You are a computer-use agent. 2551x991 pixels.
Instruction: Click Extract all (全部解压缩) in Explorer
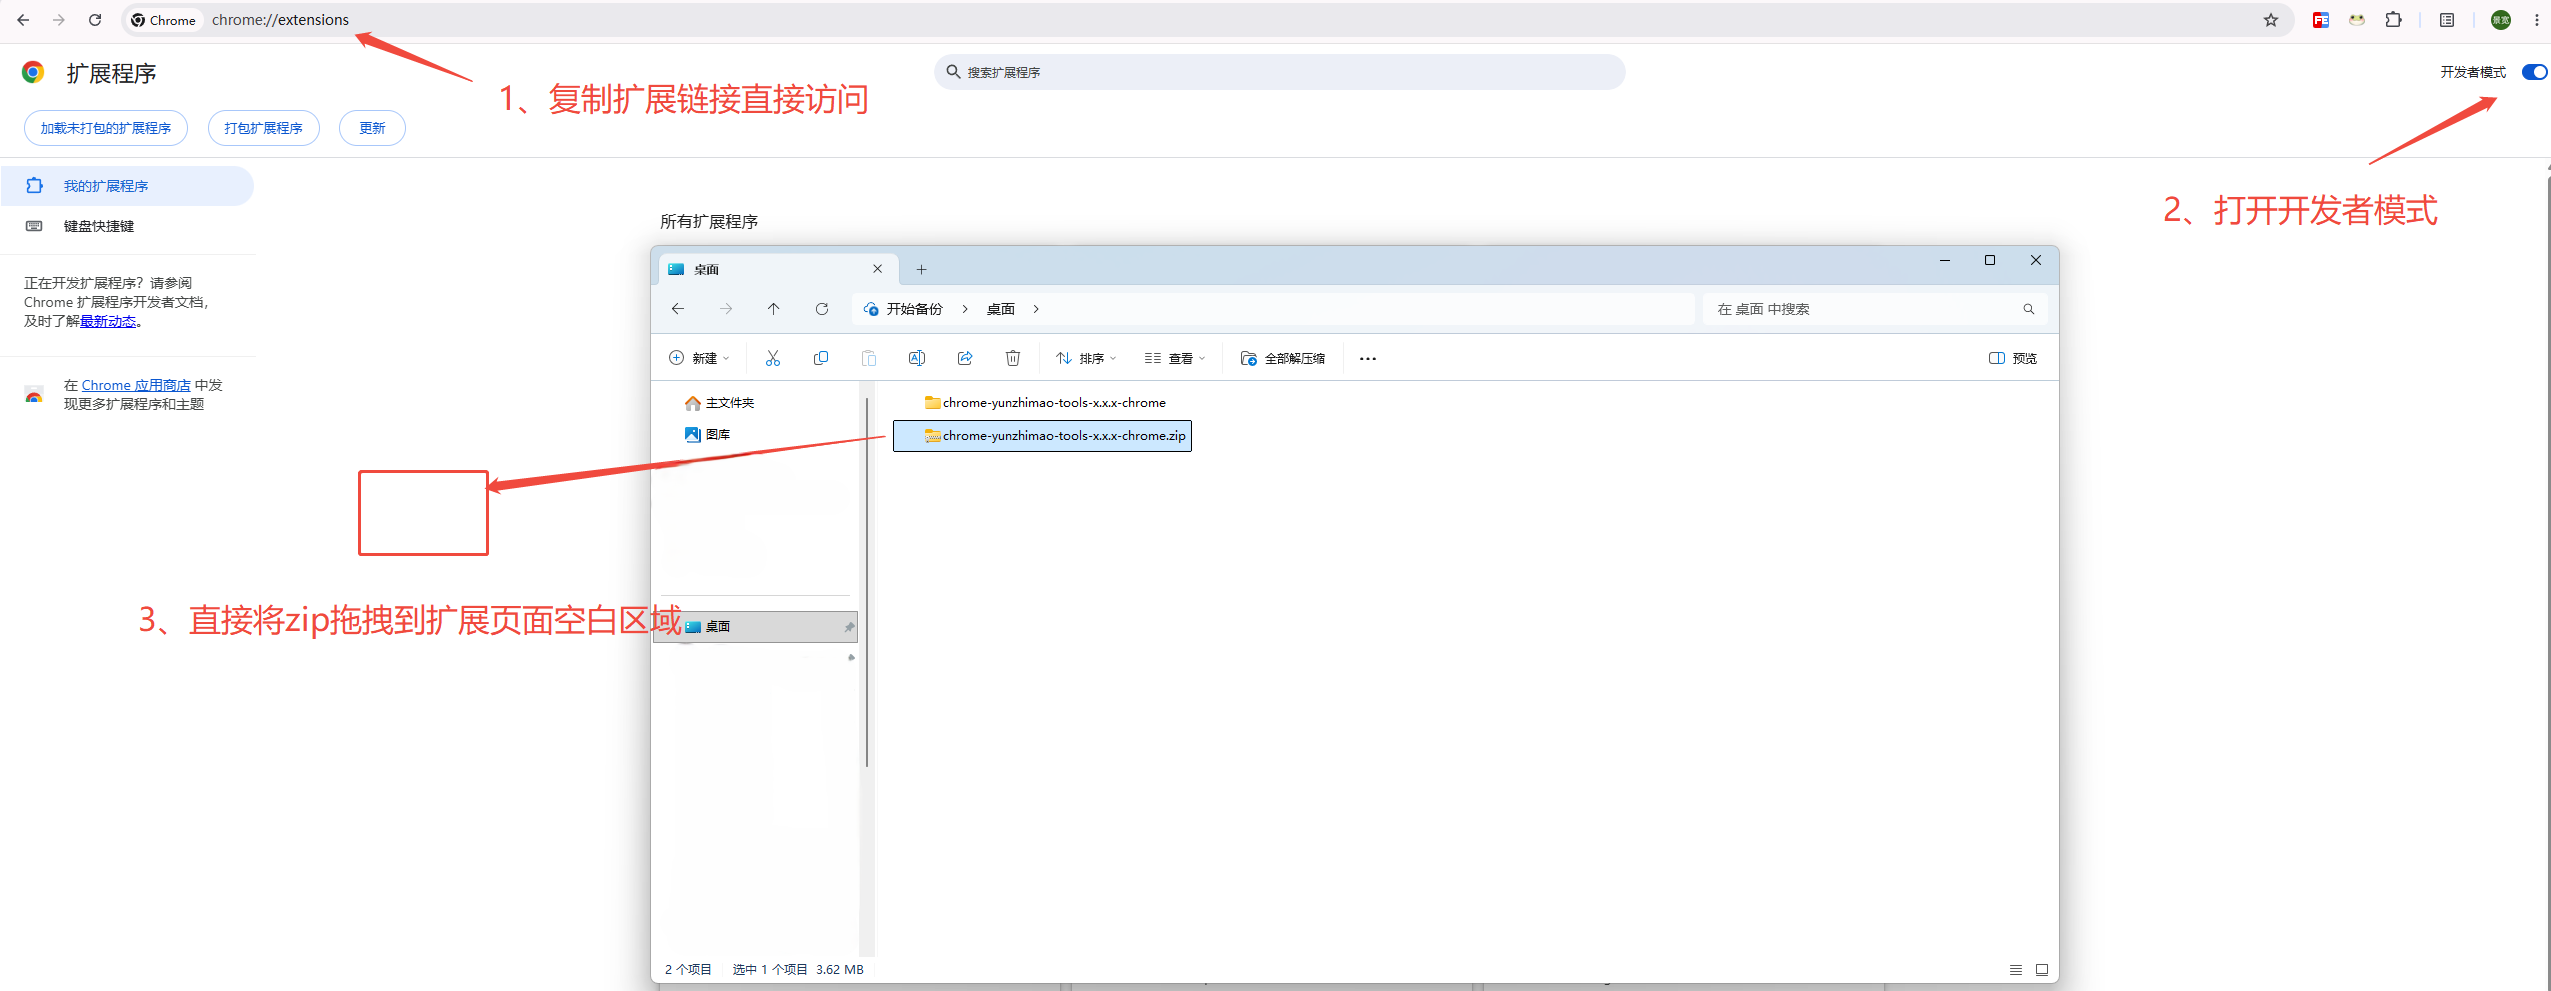click(1283, 358)
